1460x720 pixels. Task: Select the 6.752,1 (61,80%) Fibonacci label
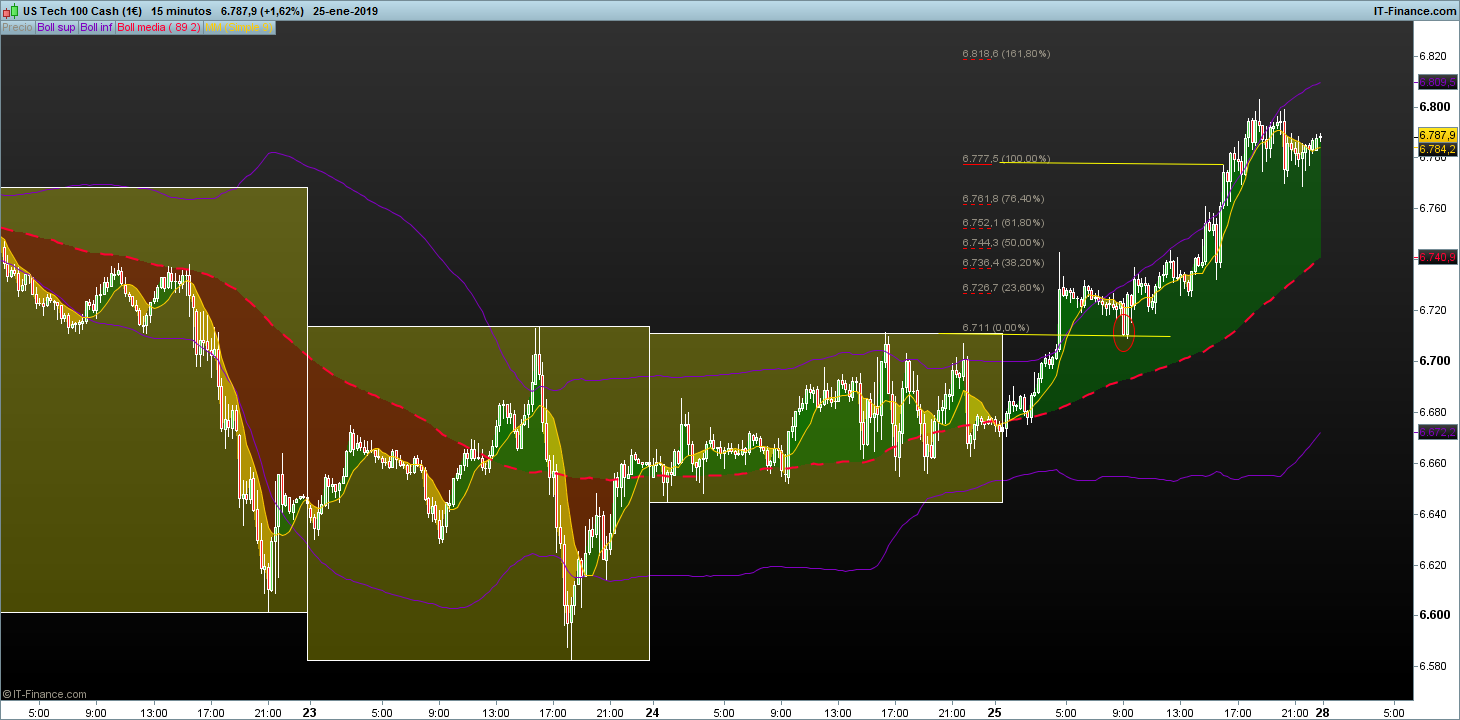click(x=1003, y=223)
